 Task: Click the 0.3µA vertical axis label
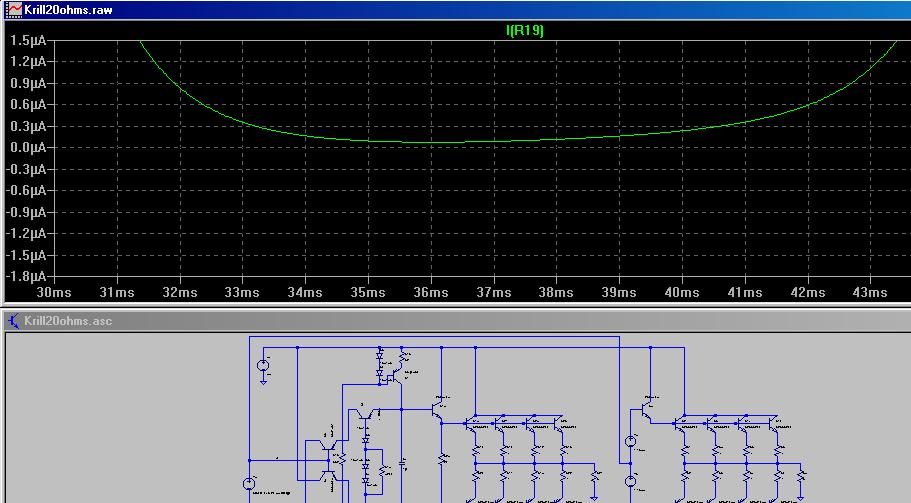click(x=28, y=126)
